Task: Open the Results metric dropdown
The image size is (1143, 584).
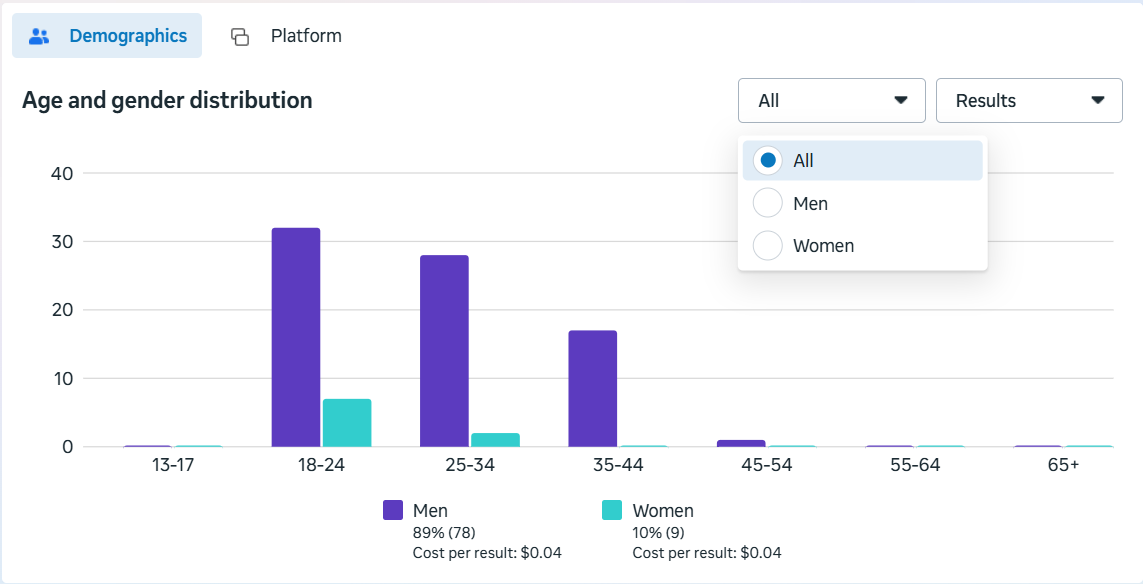Action: [x=1028, y=101]
